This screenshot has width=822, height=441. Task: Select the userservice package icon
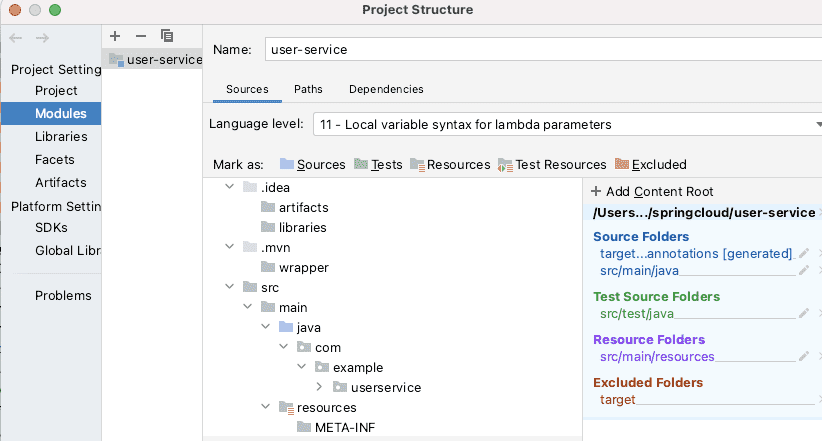[340, 388]
